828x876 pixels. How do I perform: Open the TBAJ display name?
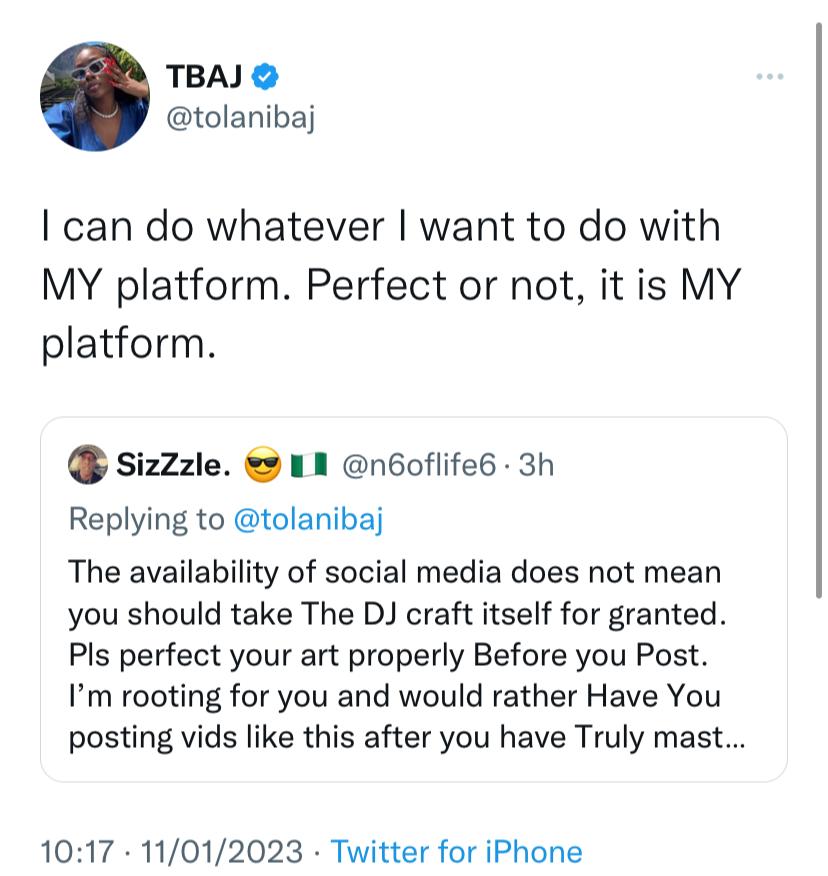point(204,77)
